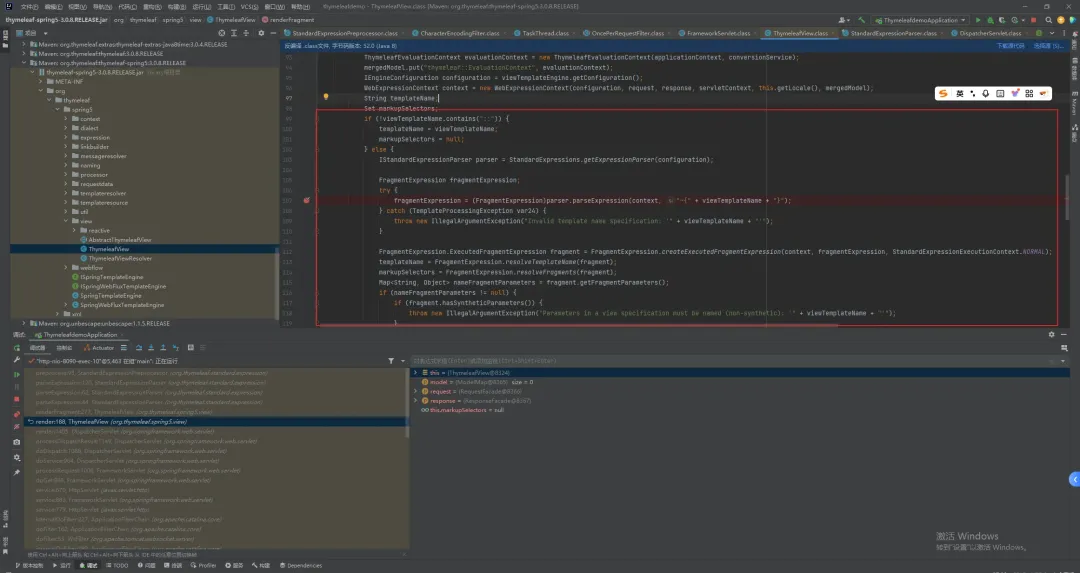Expand META-INF folder in project tree
Screen dimensions: 1080x573
(41, 81)
